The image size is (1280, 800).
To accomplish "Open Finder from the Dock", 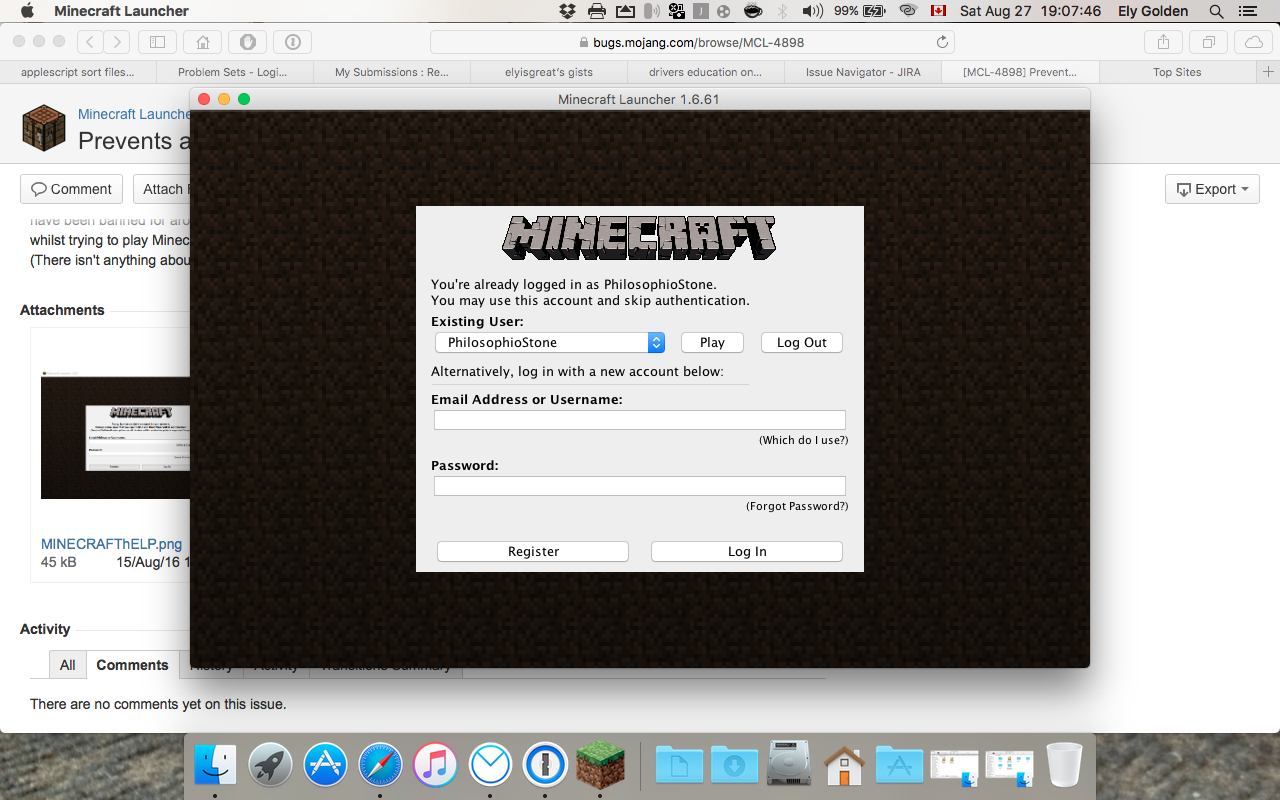I will (215, 765).
